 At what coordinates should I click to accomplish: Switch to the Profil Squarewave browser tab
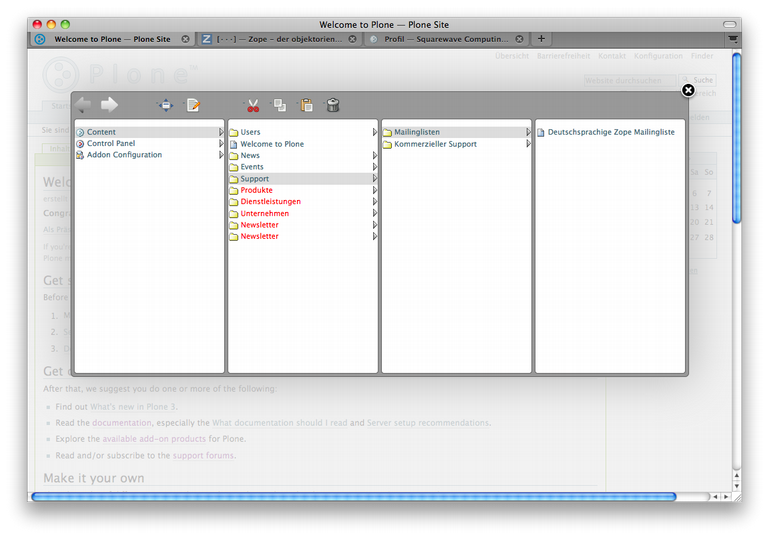click(439, 39)
